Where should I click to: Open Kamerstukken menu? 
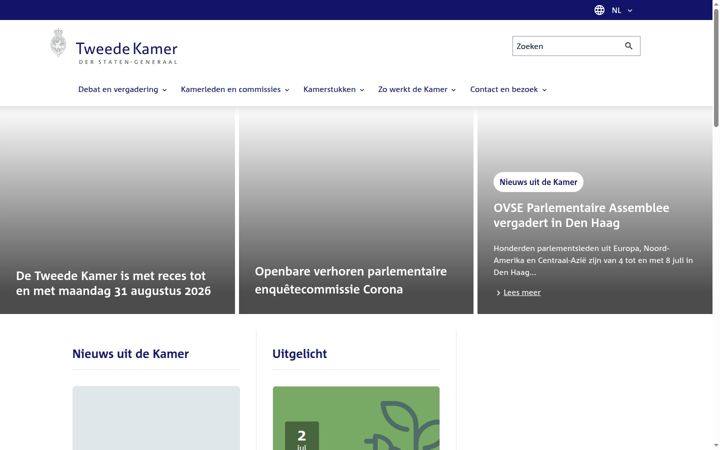coord(334,90)
